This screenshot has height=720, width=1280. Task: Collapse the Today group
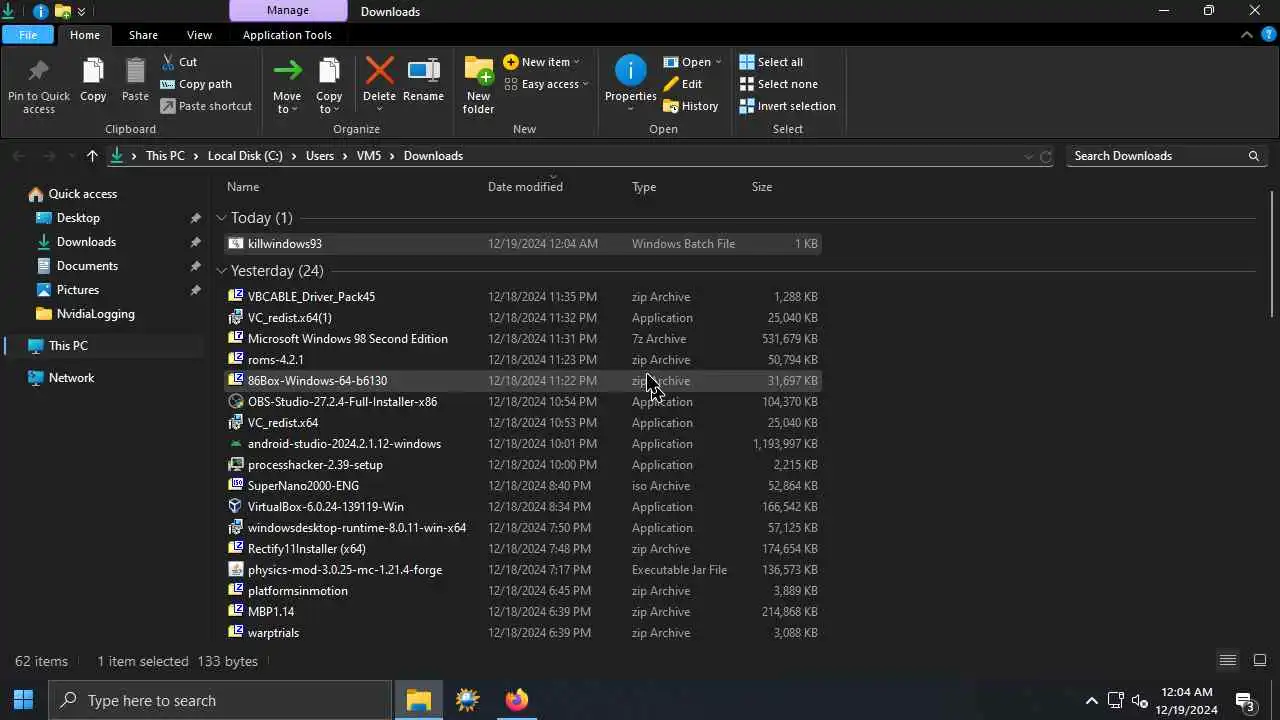221,218
